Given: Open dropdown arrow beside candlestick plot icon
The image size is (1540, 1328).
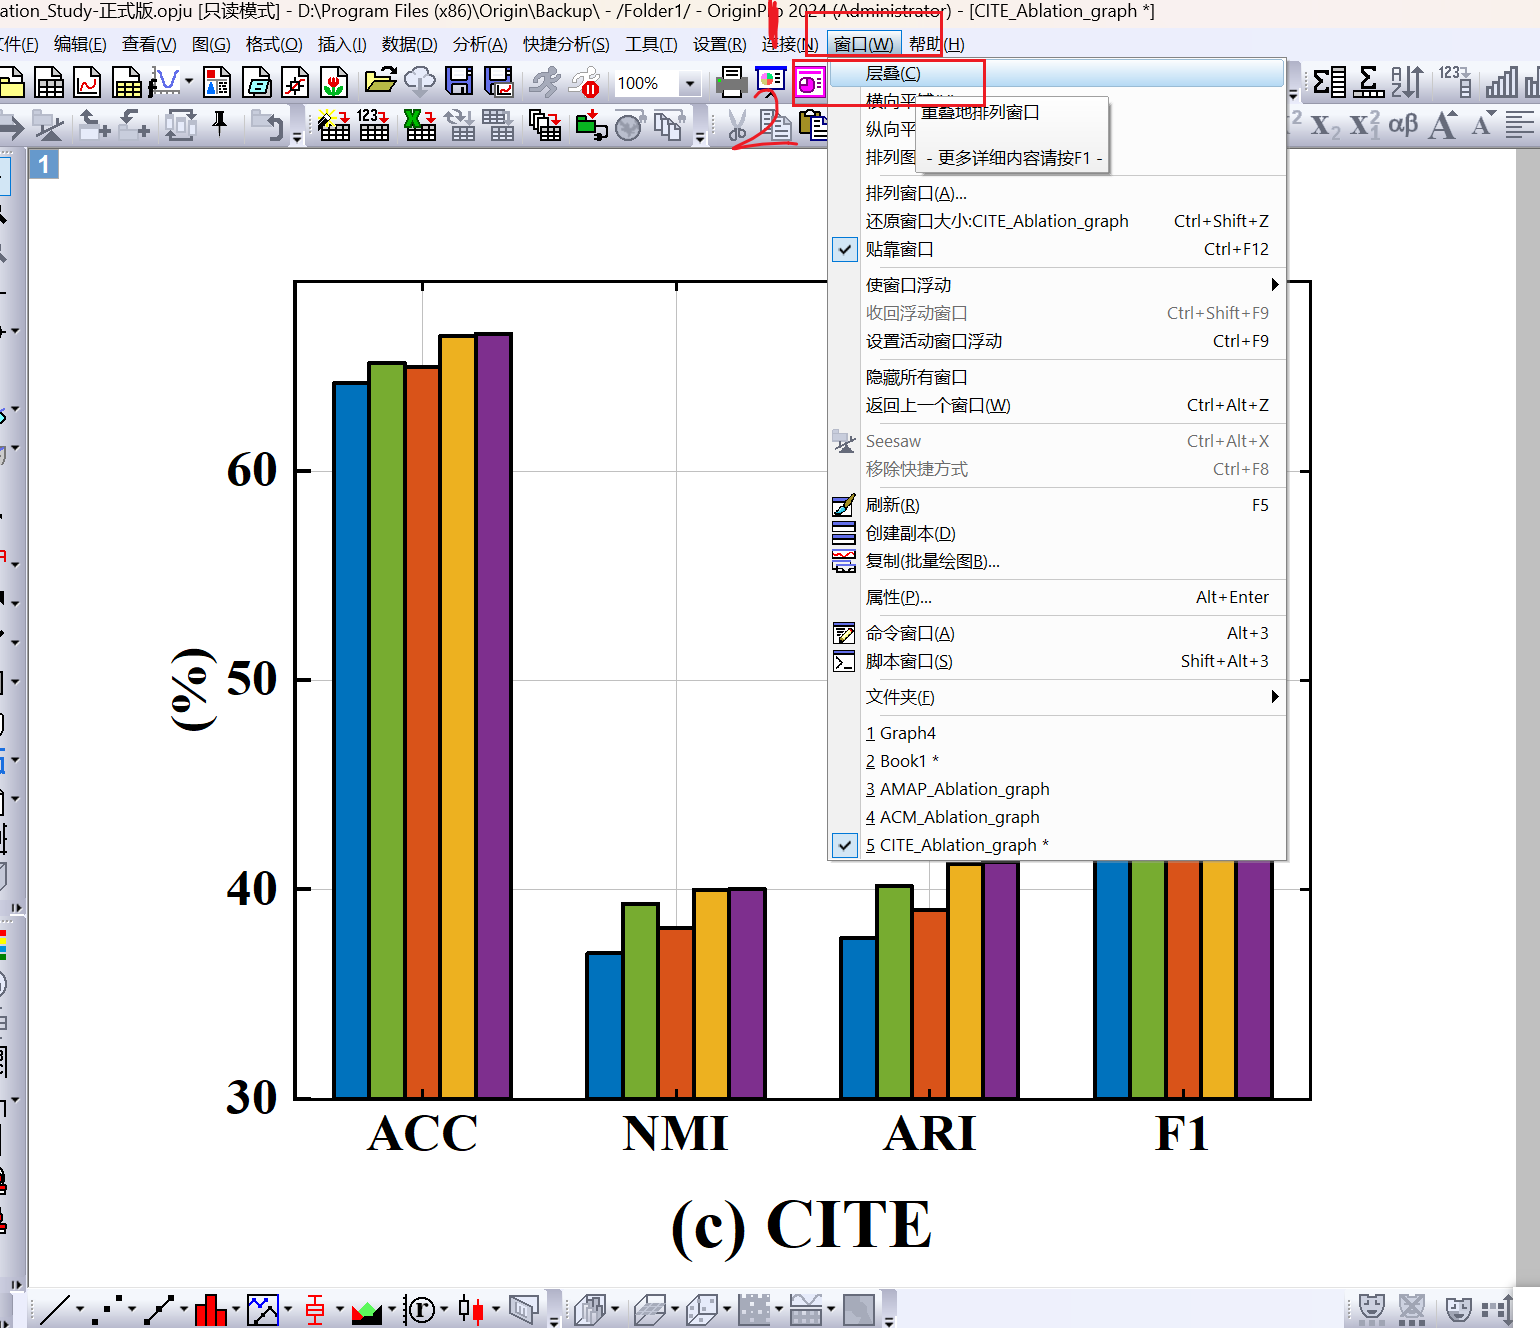Looking at the screenshot, I should click(496, 1309).
